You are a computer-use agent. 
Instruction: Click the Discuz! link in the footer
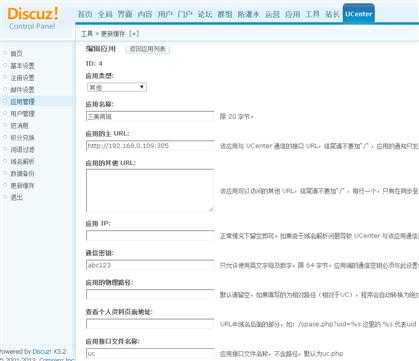click(x=42, y=352)
